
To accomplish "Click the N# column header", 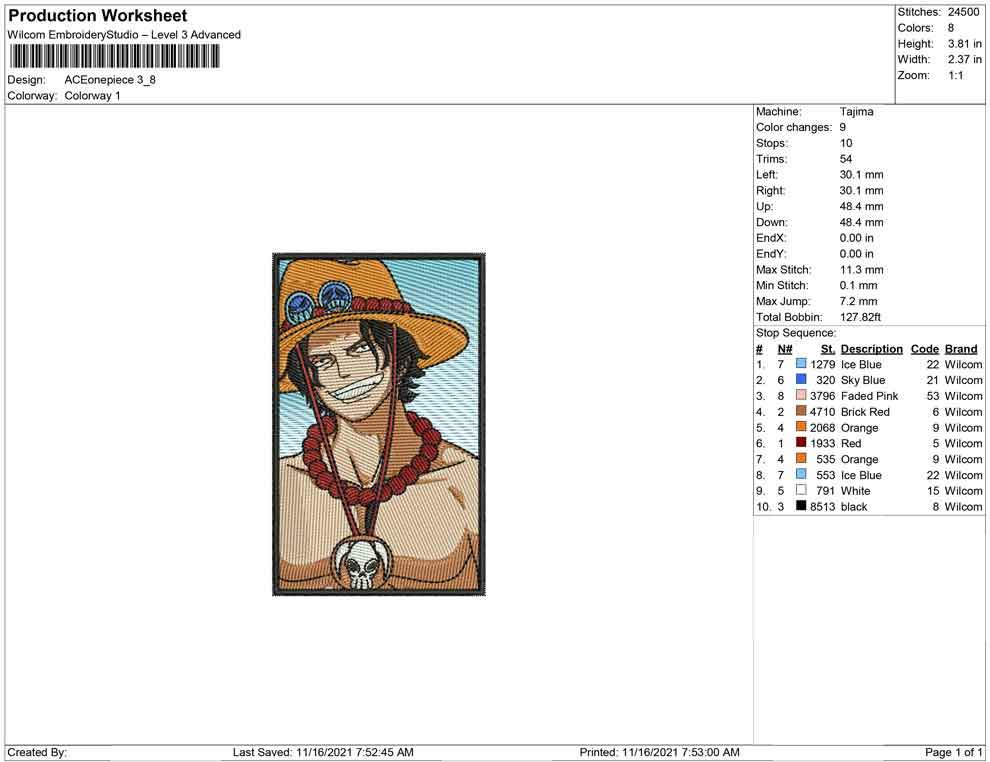I will pyautogui.click(x=785, y=349).
